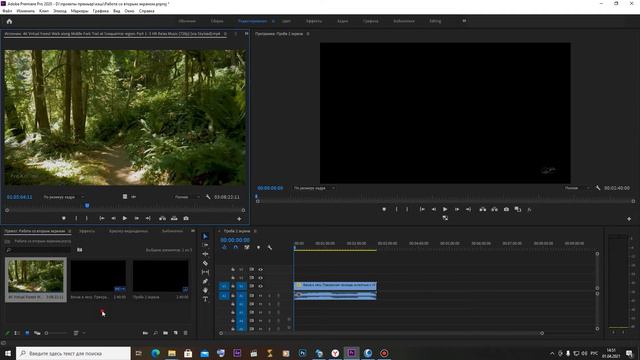Viewport: 640px width, 360px height.
Task: Open Comparison View in Program monitor
Action: click(518, 209)
